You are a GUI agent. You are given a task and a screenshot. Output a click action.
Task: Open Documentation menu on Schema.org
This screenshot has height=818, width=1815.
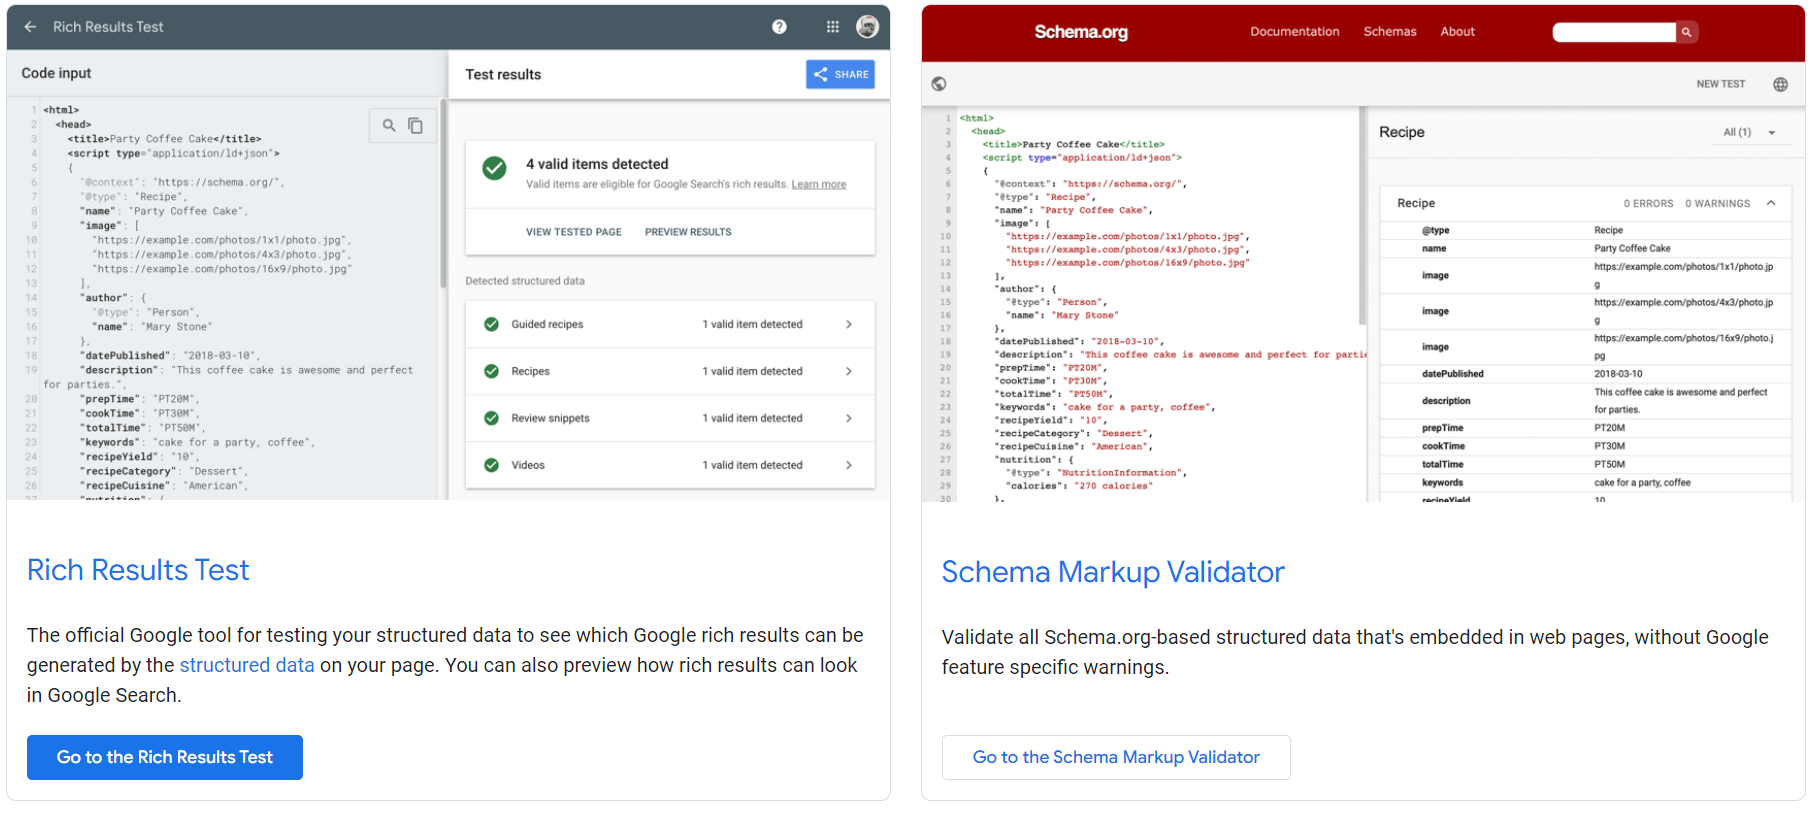point(1294,32)
